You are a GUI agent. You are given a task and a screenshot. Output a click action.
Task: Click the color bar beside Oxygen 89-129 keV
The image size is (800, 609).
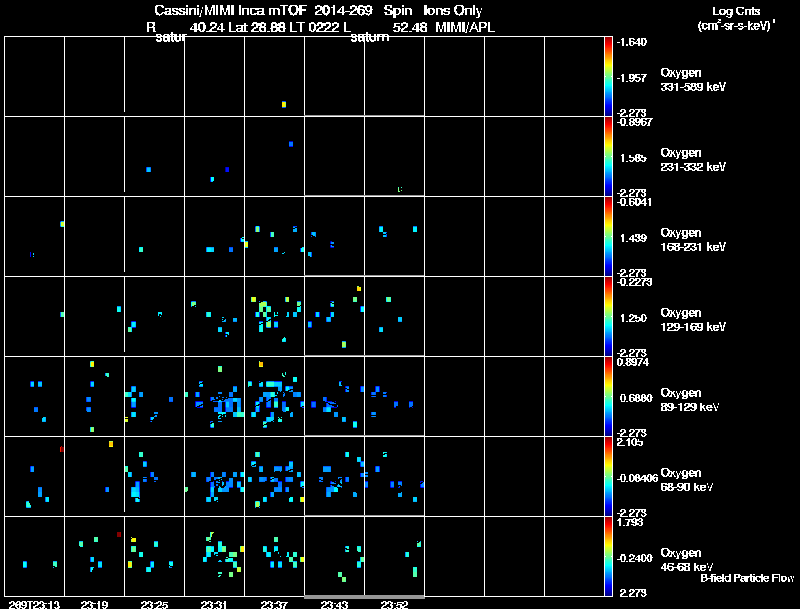(x=608, y=397)
